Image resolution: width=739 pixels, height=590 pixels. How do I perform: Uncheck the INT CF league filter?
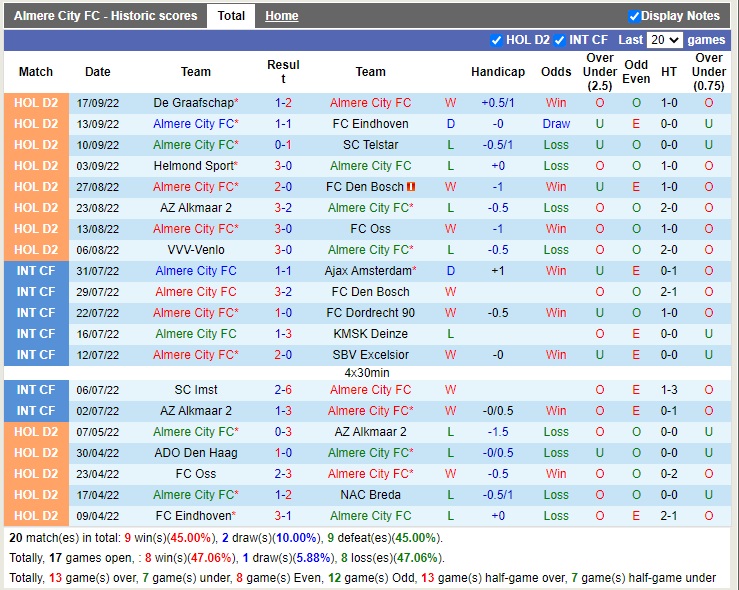tap(560, 40)
